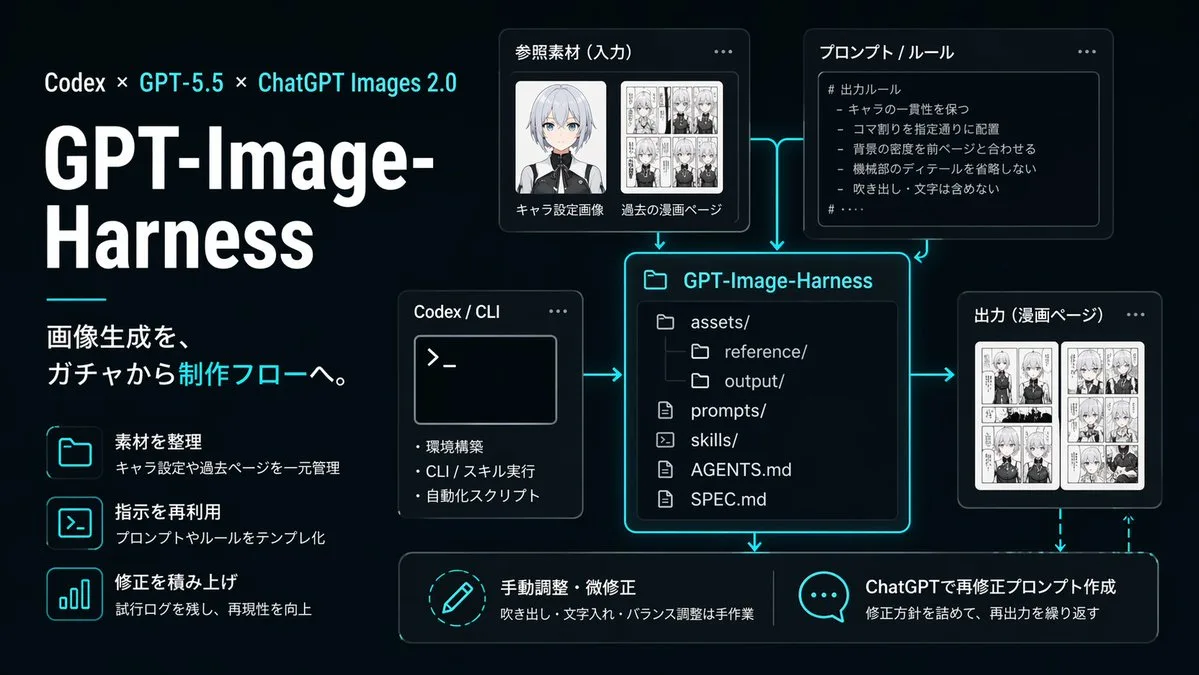This screenshot has width=1199, height=675.
Task: Click the pencil icon for 手動調整・微修正
Action: [x=457, y=598]
